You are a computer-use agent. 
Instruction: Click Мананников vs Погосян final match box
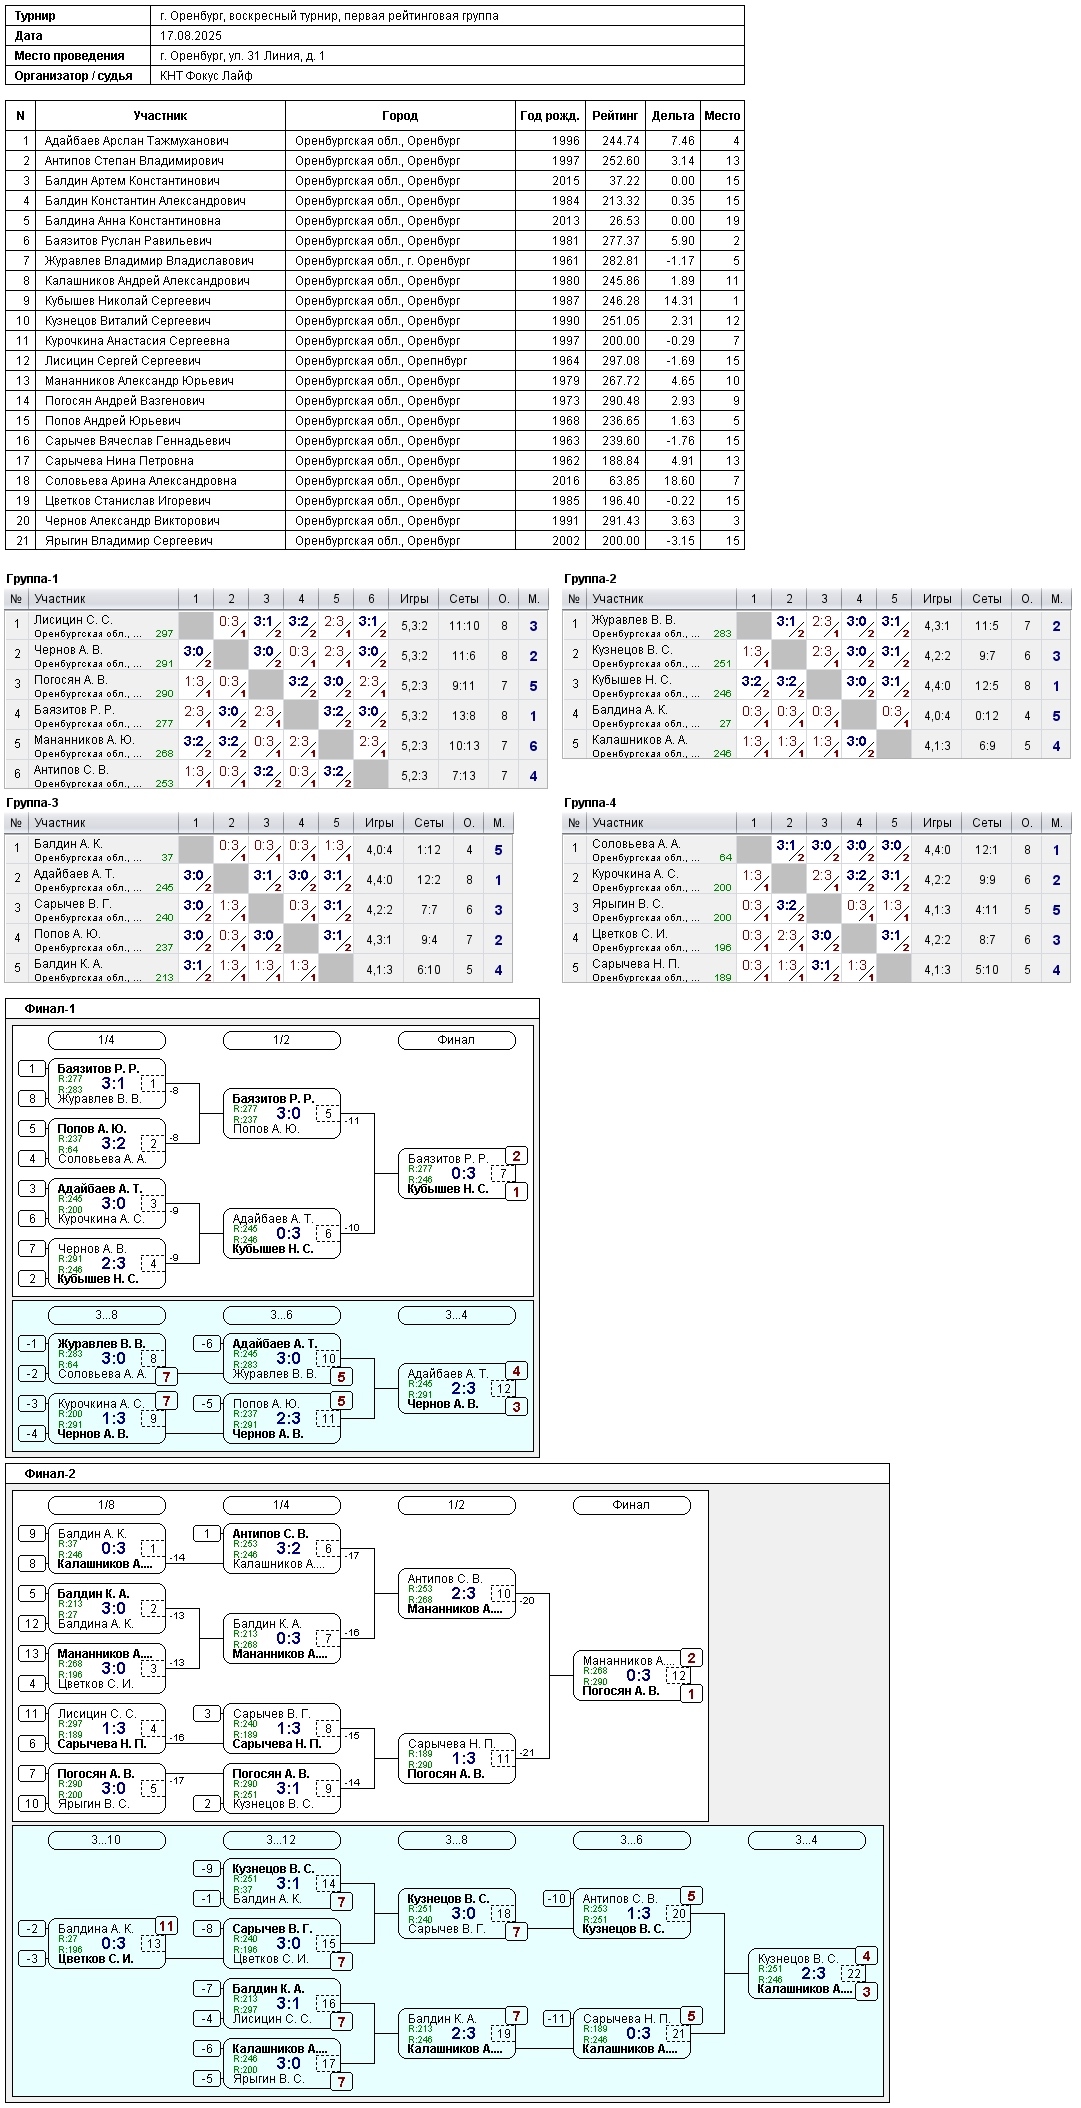click(x=631, y=1676)
